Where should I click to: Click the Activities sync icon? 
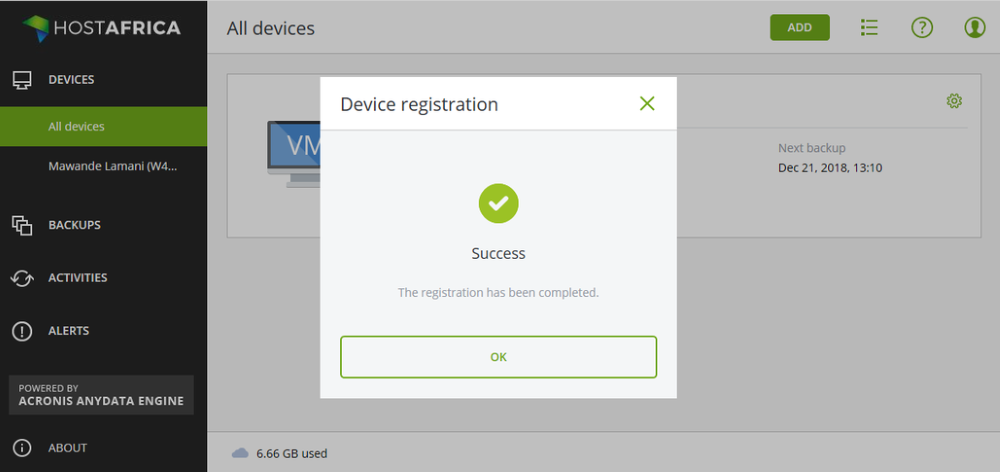tap(22, 278)
